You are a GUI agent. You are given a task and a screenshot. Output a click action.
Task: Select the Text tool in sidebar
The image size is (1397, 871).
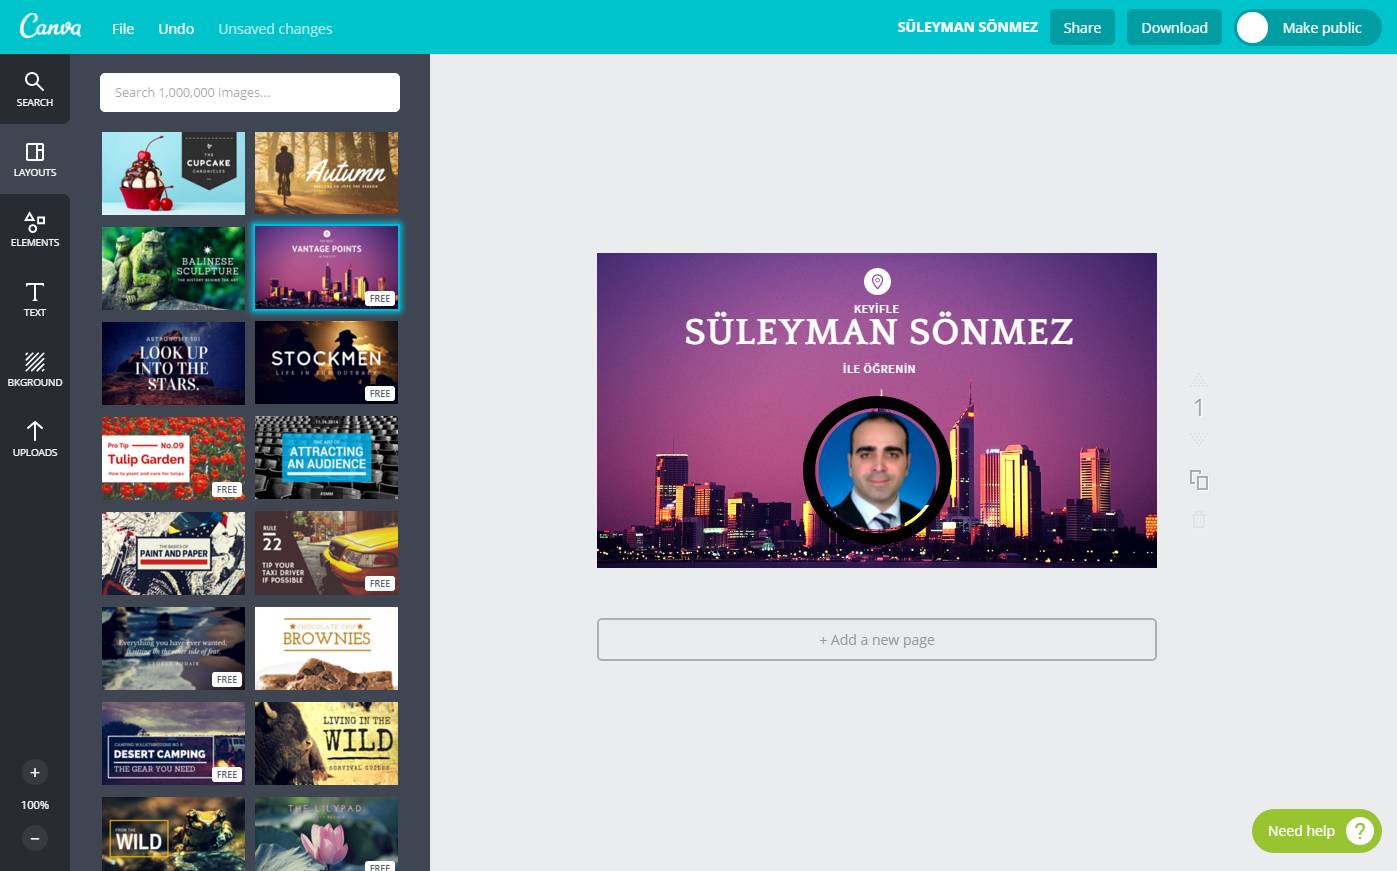pyautogui.click(x=34, y=299)
